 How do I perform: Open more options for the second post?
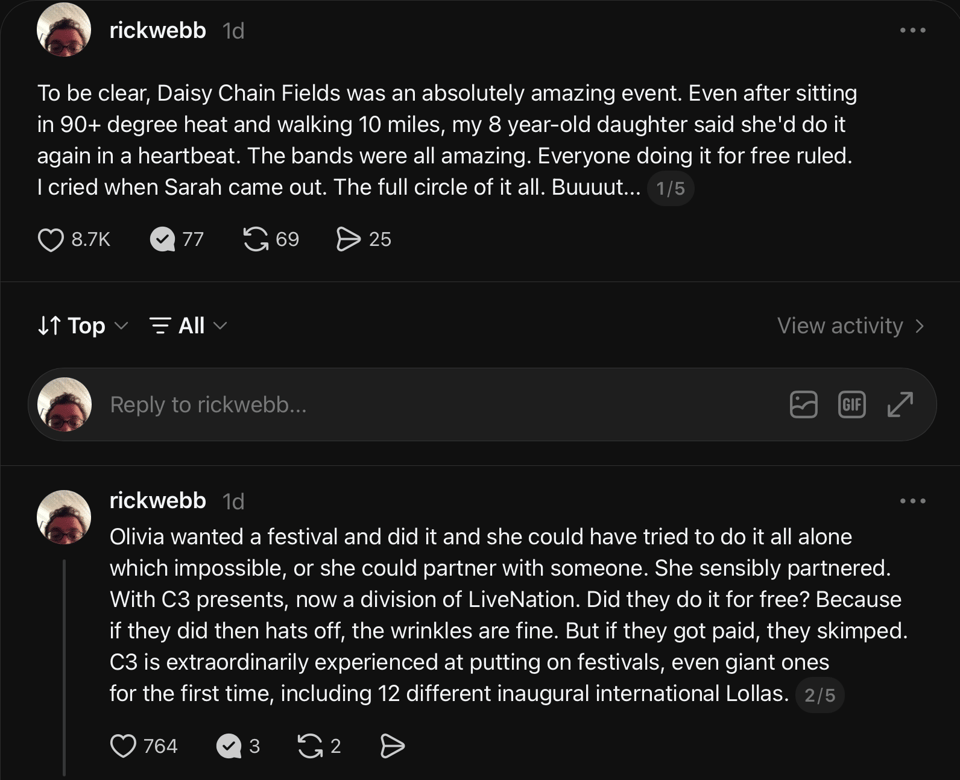coord(912,501)
